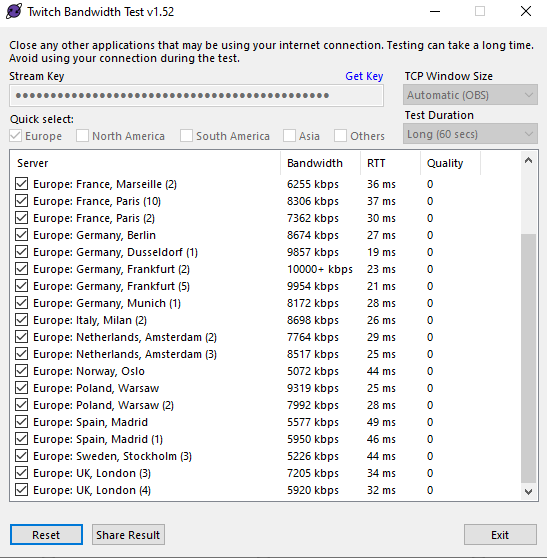Click the scrollbar up arrow
The width and height of the screenshot is (547, 558).
click(528, 160)
